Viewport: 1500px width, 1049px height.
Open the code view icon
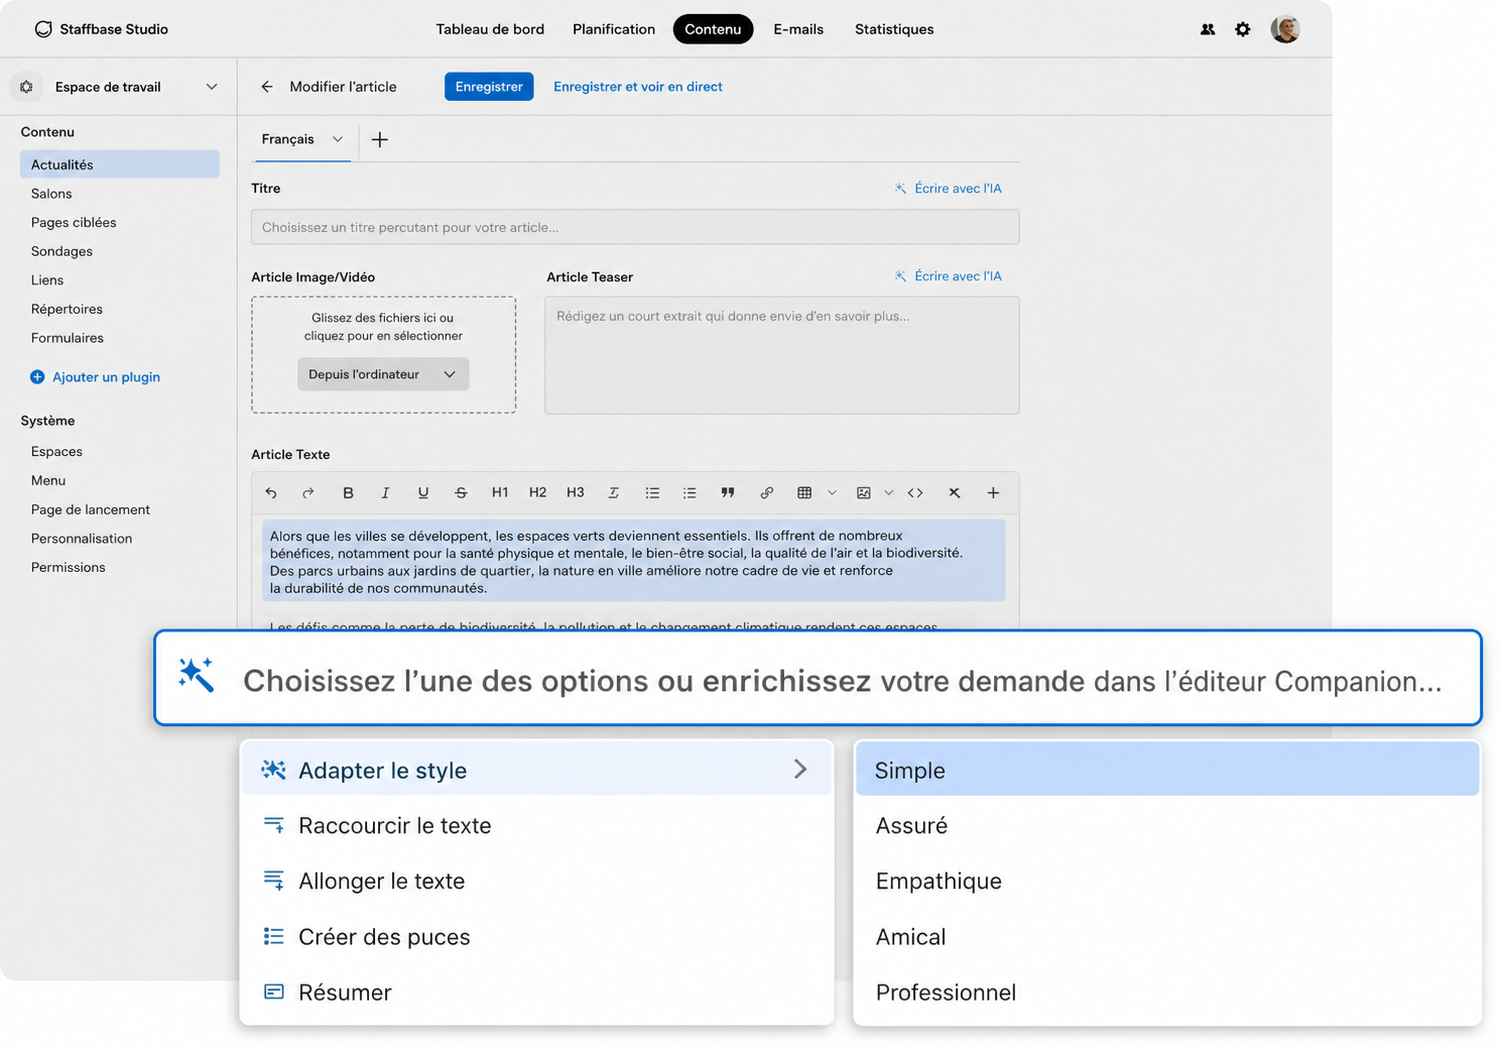(915, 493)
